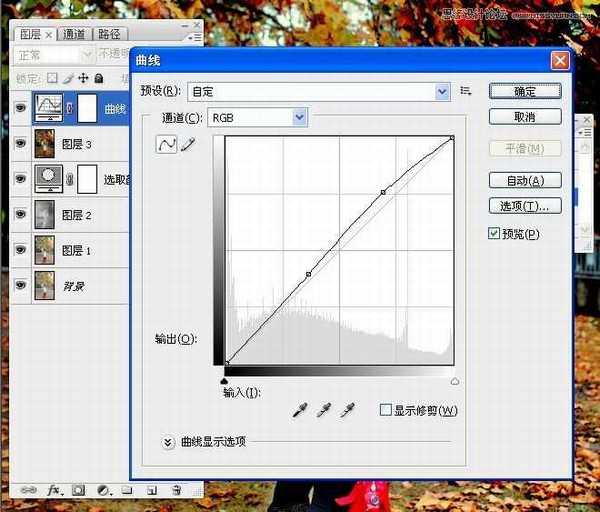Close the 图层 tab with x
This screenshot has width=600, height=512.
click(x=49, y=35)
